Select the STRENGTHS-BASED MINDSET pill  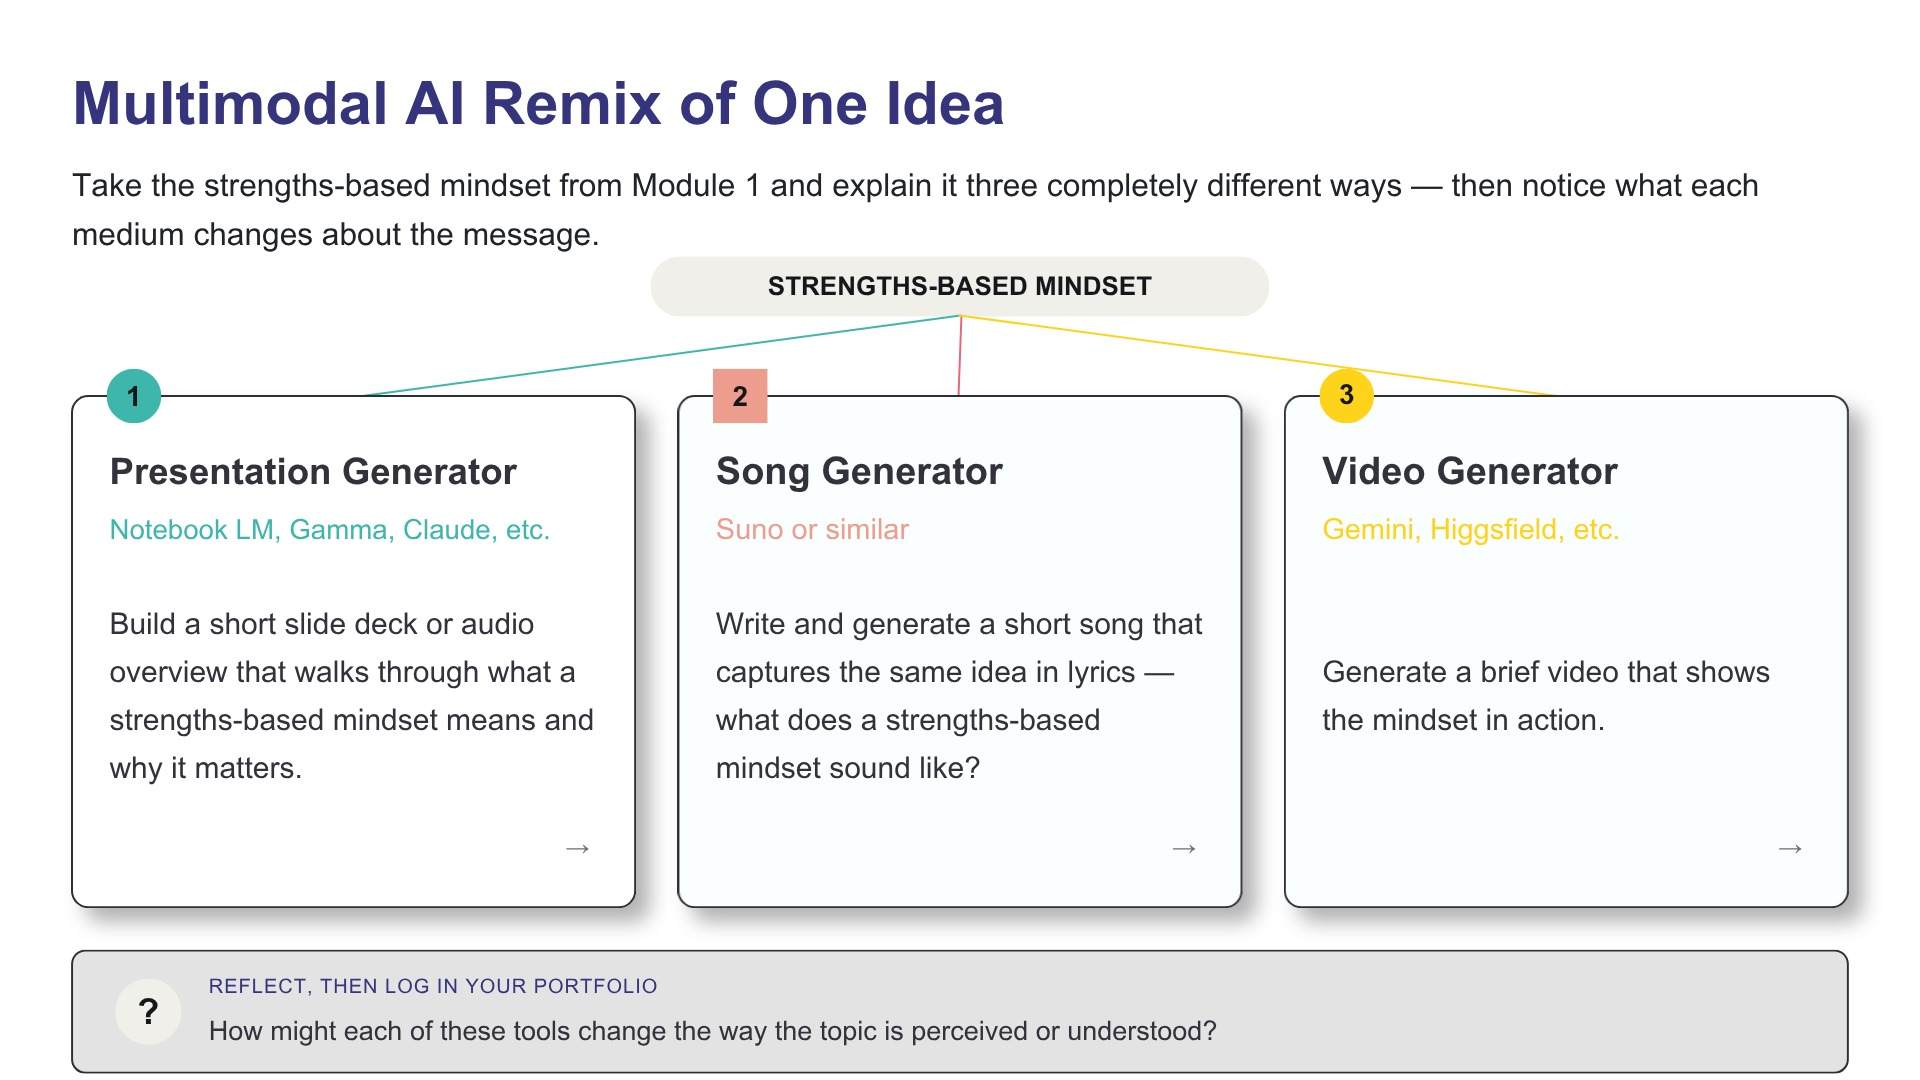pos(959,286)
